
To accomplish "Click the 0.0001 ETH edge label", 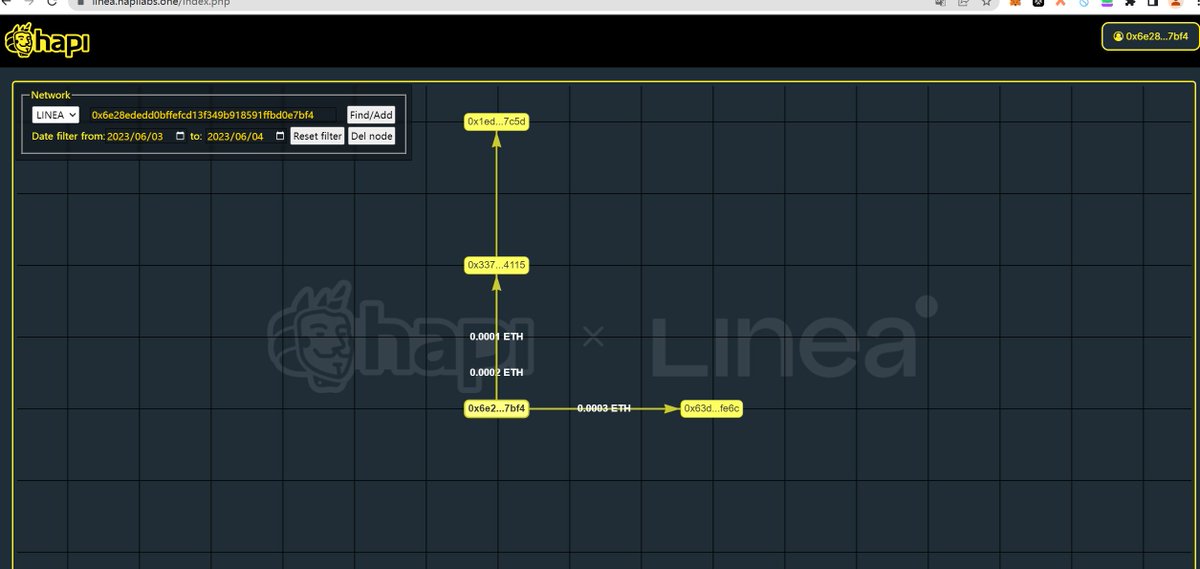I will pos(496,337).
